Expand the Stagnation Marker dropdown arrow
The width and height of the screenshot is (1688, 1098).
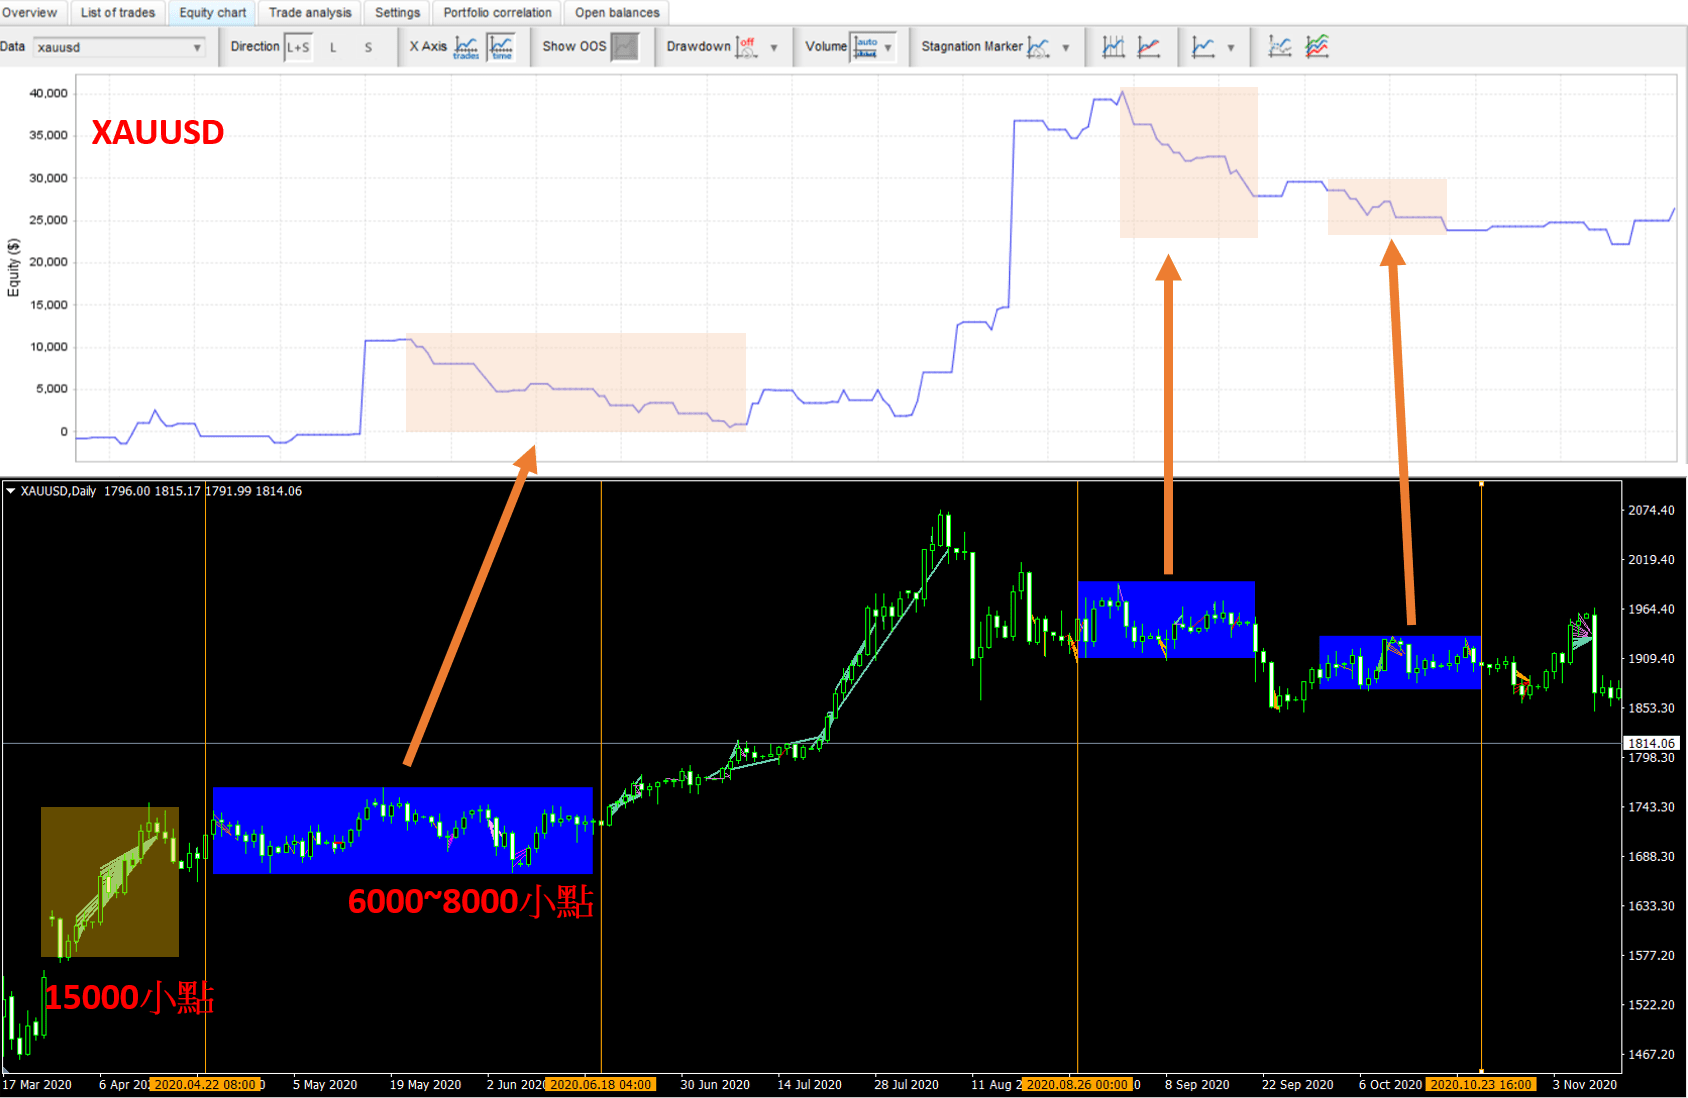tap(1066, 47)
